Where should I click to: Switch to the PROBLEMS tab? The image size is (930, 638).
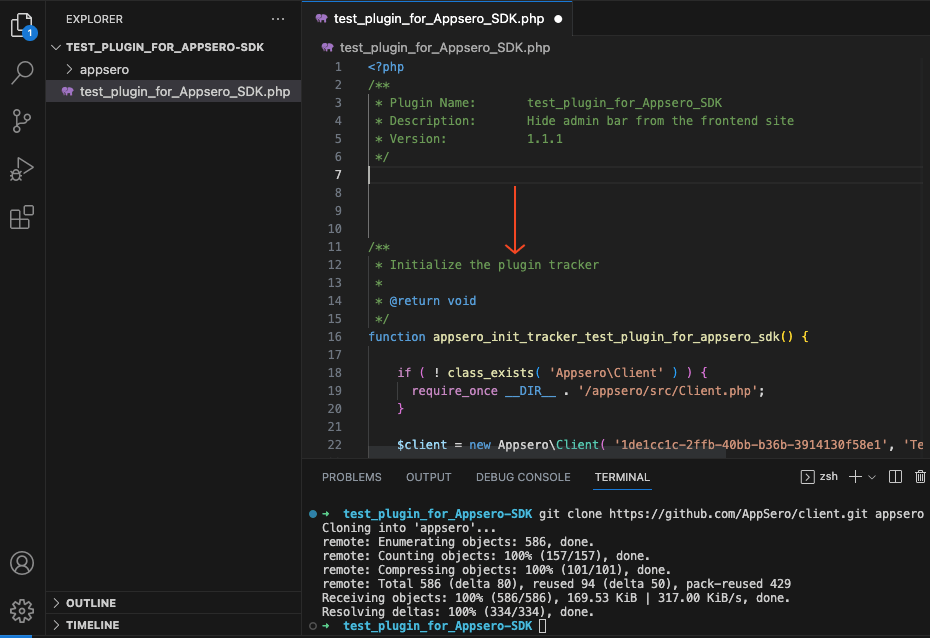coord(352,477)
